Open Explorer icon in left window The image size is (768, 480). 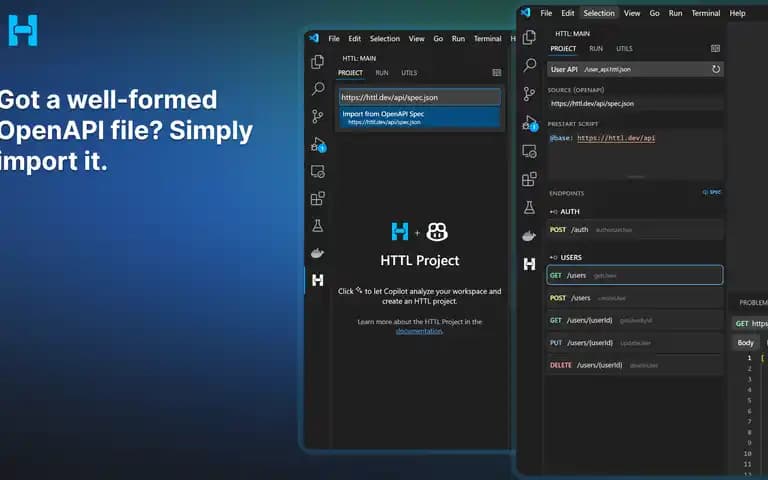[x=317, y=62]
